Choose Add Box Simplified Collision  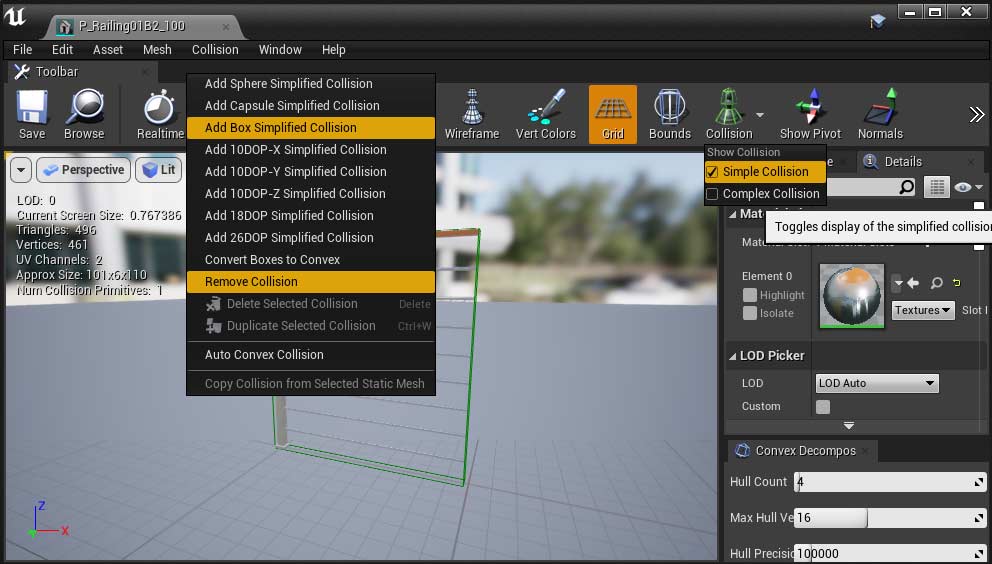pyautogui.click(x=280, y=128)
